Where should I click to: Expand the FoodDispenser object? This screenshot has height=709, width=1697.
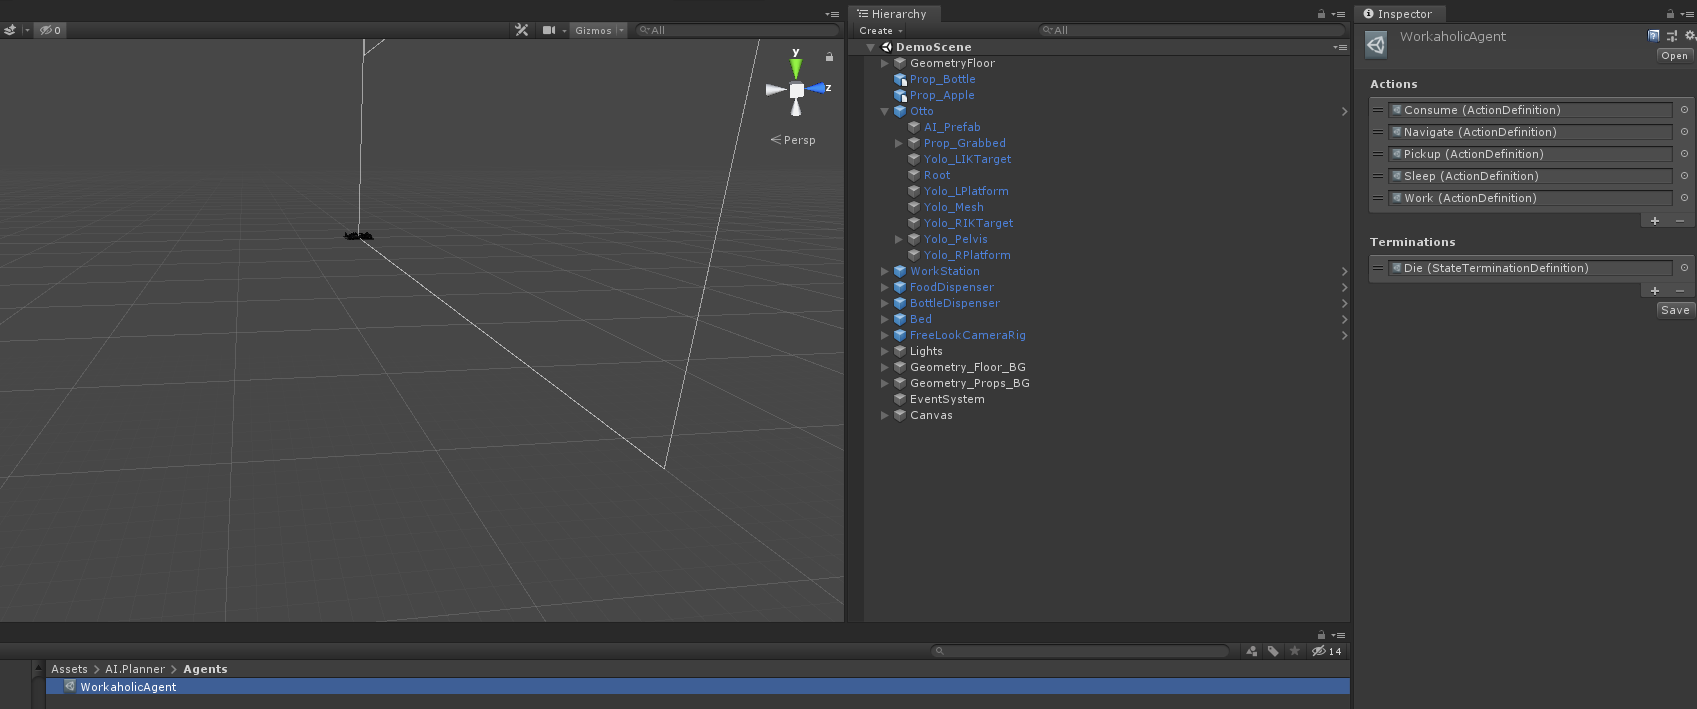tap(885, 287)
